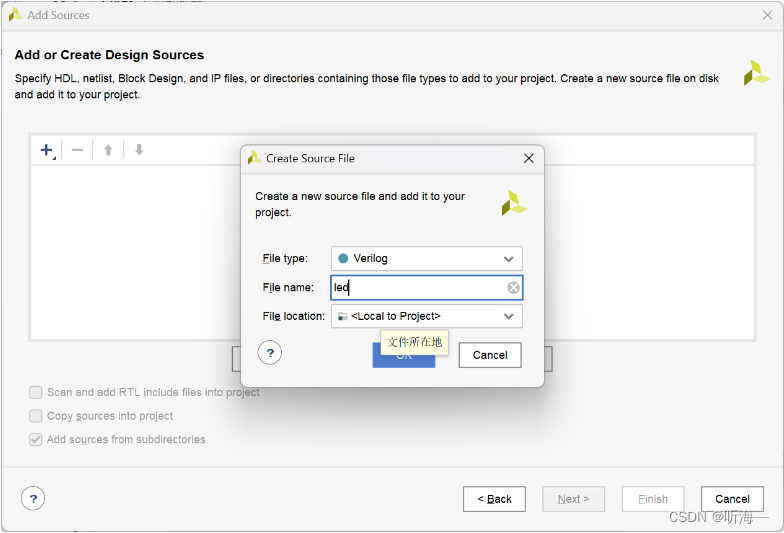784x533 pixels.
Task: Click the Move Up arrow icon
Action: (108, 150)
